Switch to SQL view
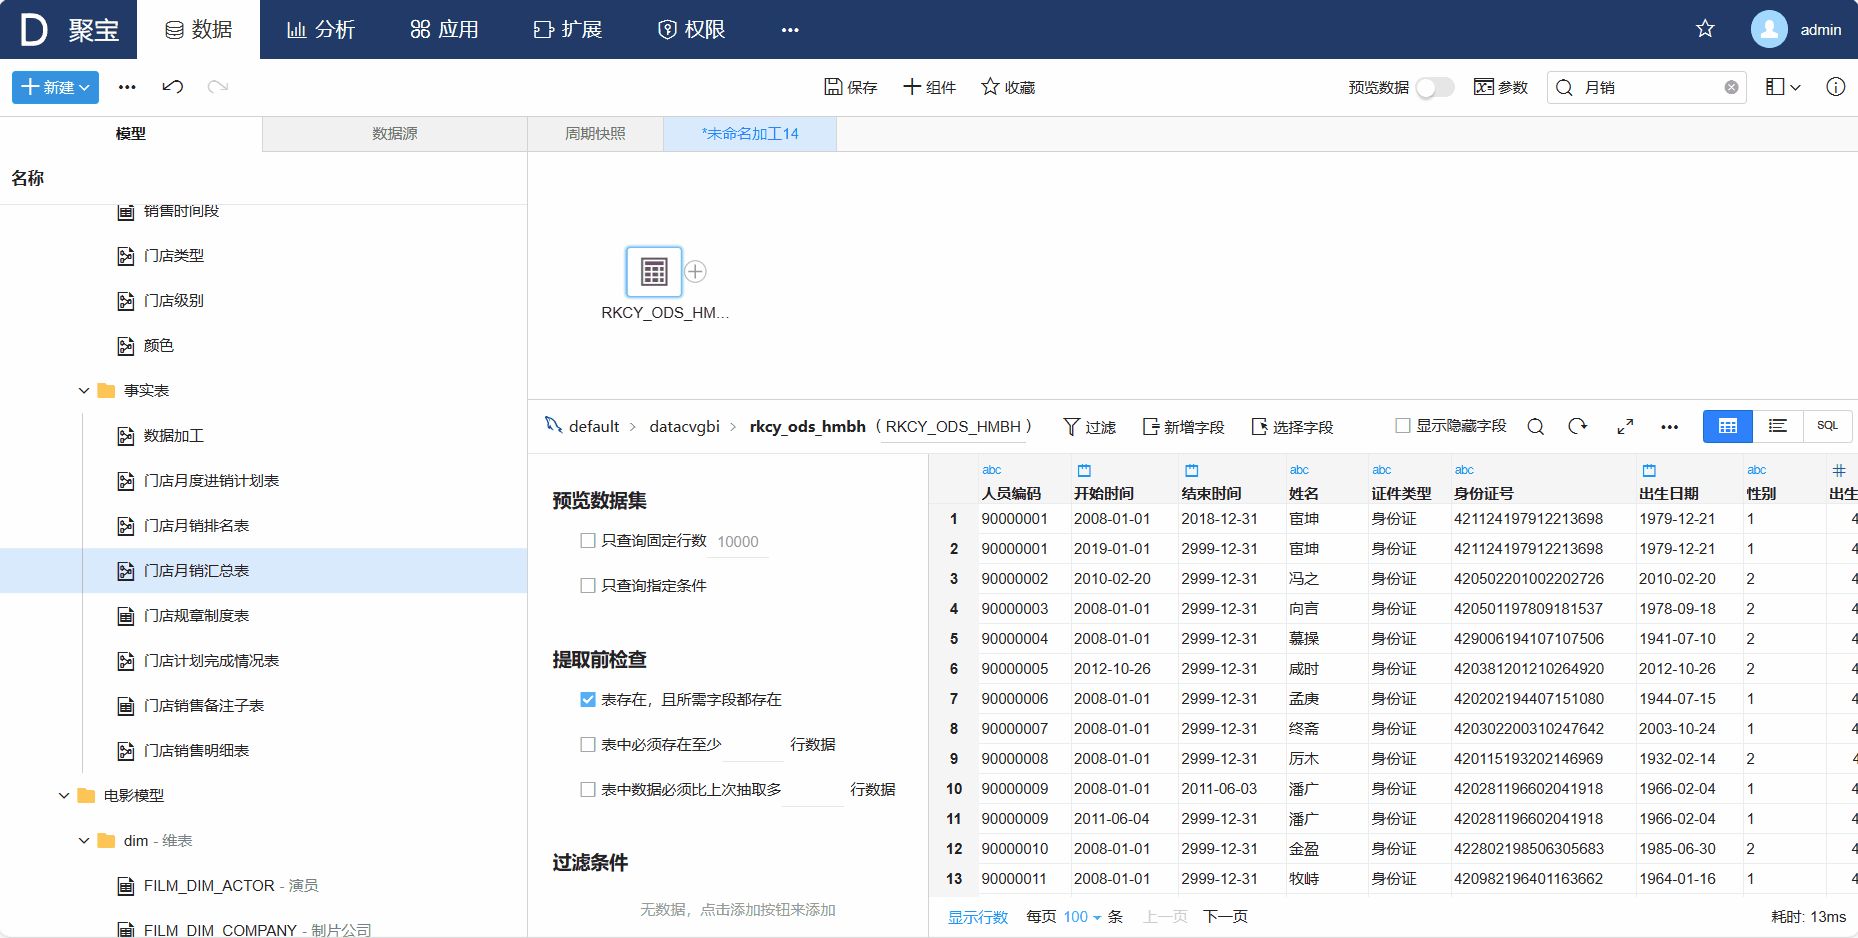 click(1828, 426)
